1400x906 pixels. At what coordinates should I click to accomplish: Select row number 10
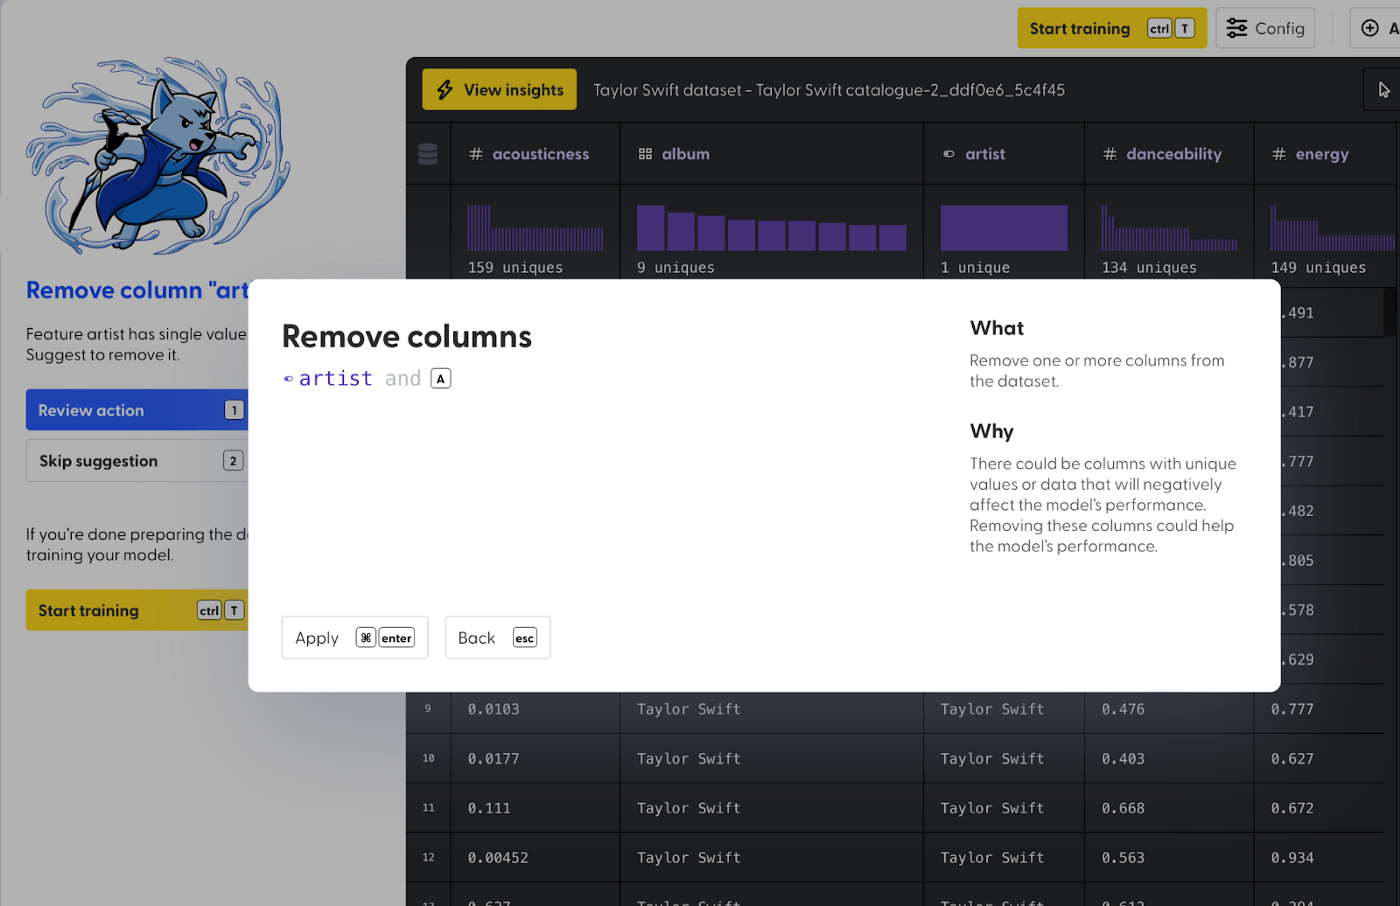[x=428, y=759]
